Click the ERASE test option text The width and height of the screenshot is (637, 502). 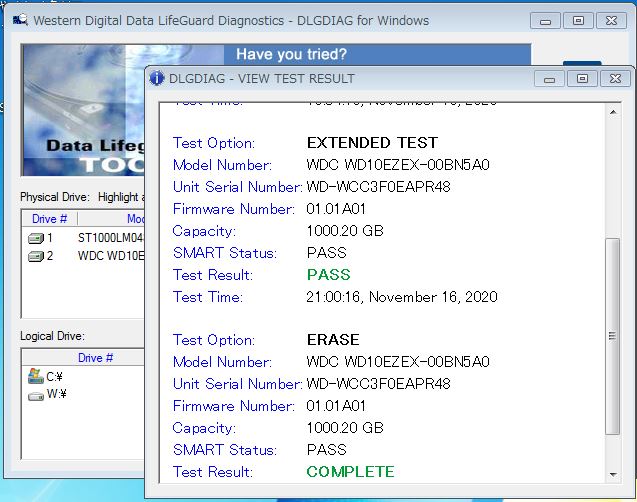pos(333,340)
